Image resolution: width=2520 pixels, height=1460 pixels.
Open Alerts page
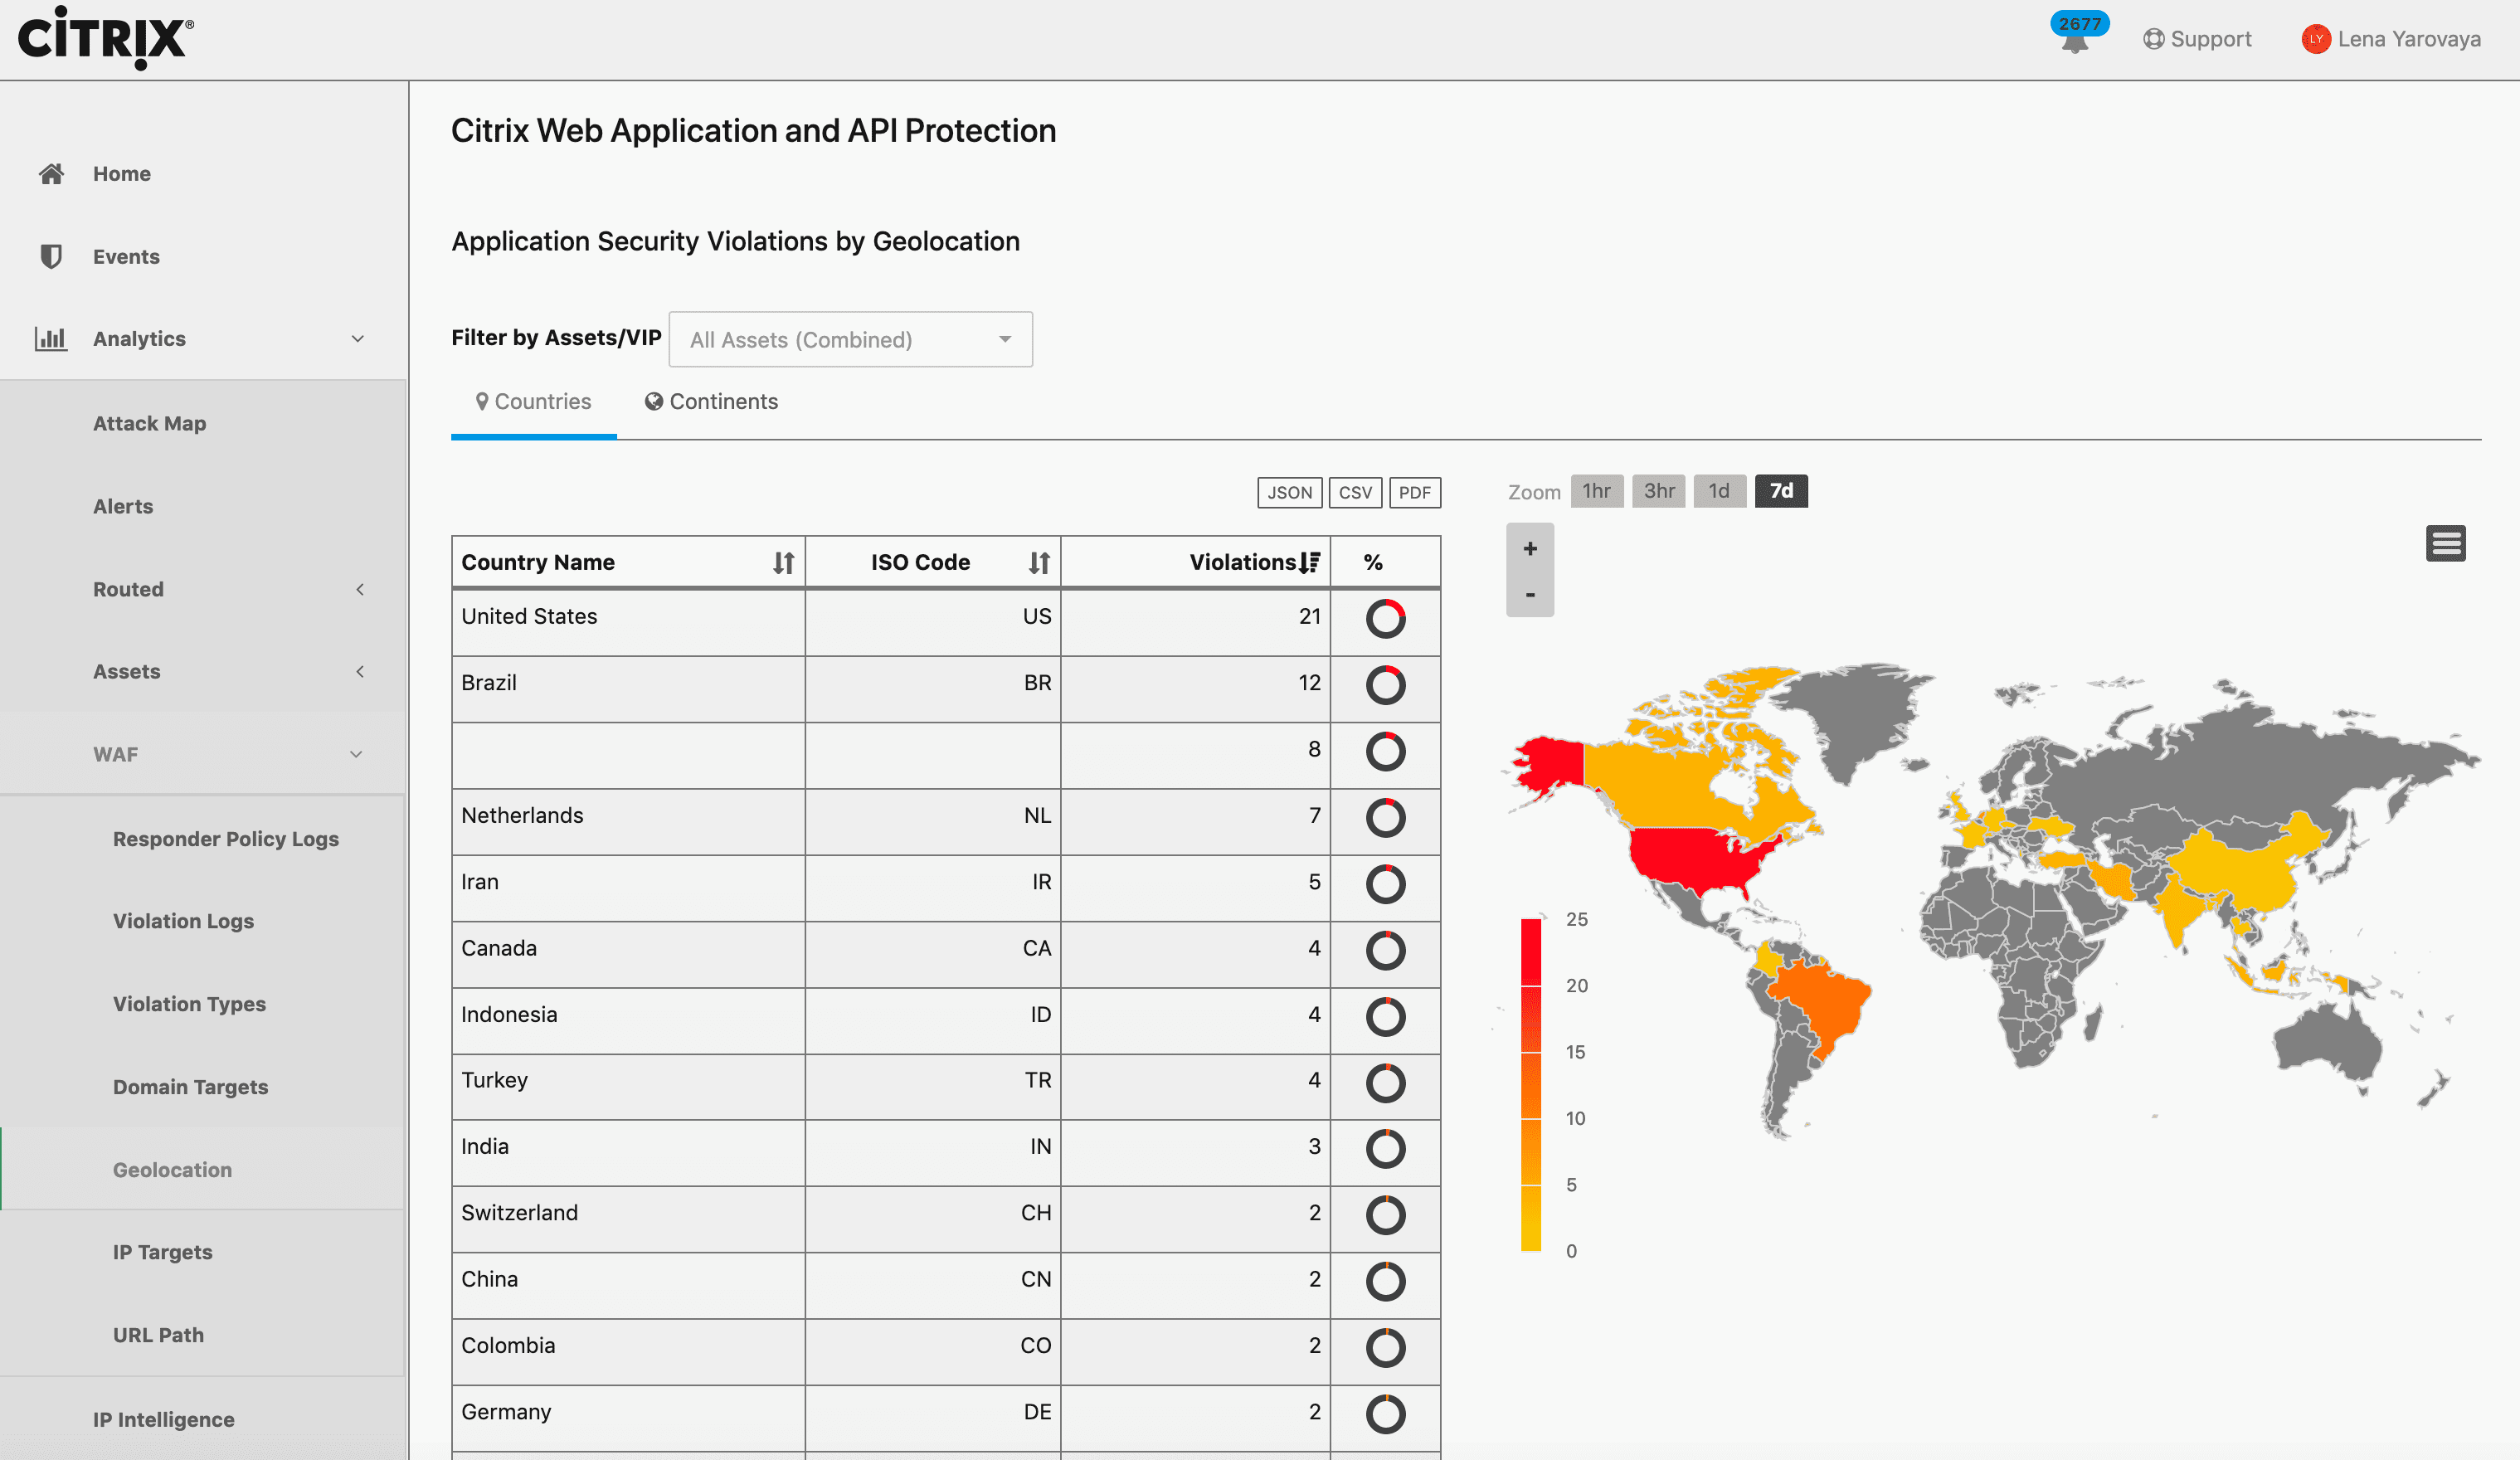point(123,506)
